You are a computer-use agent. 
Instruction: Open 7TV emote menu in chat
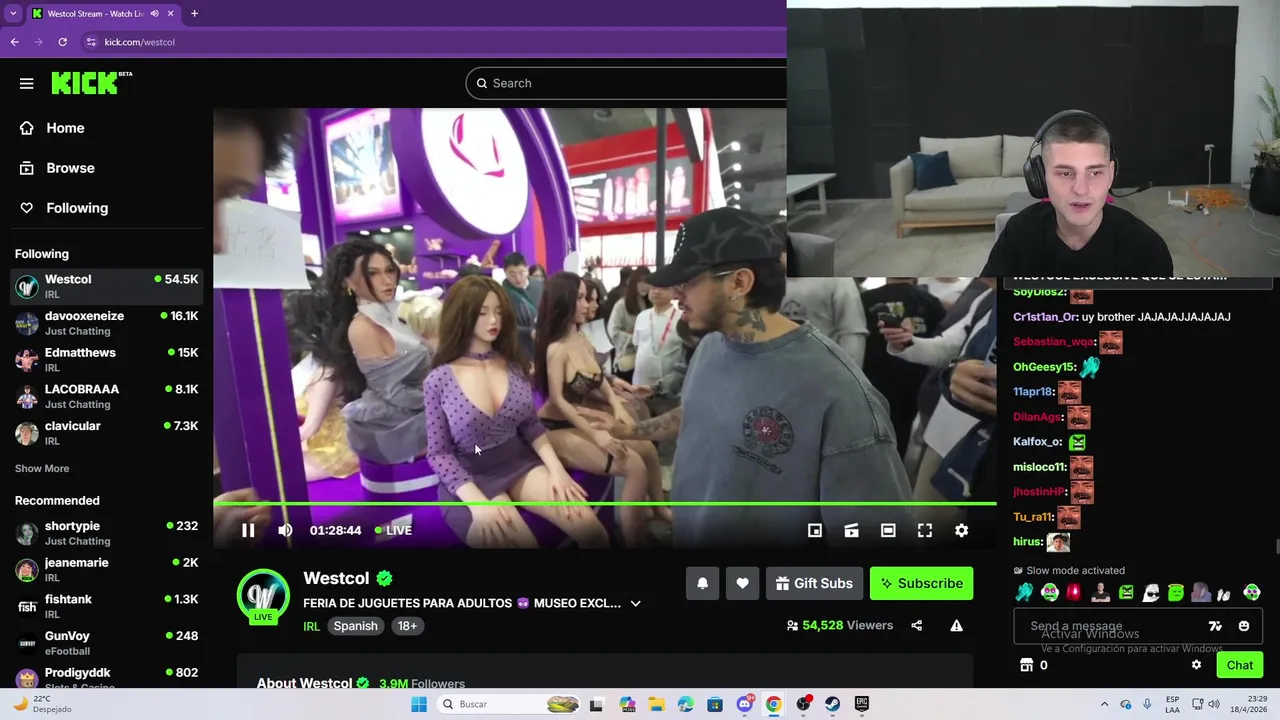tap(1215, 626)
